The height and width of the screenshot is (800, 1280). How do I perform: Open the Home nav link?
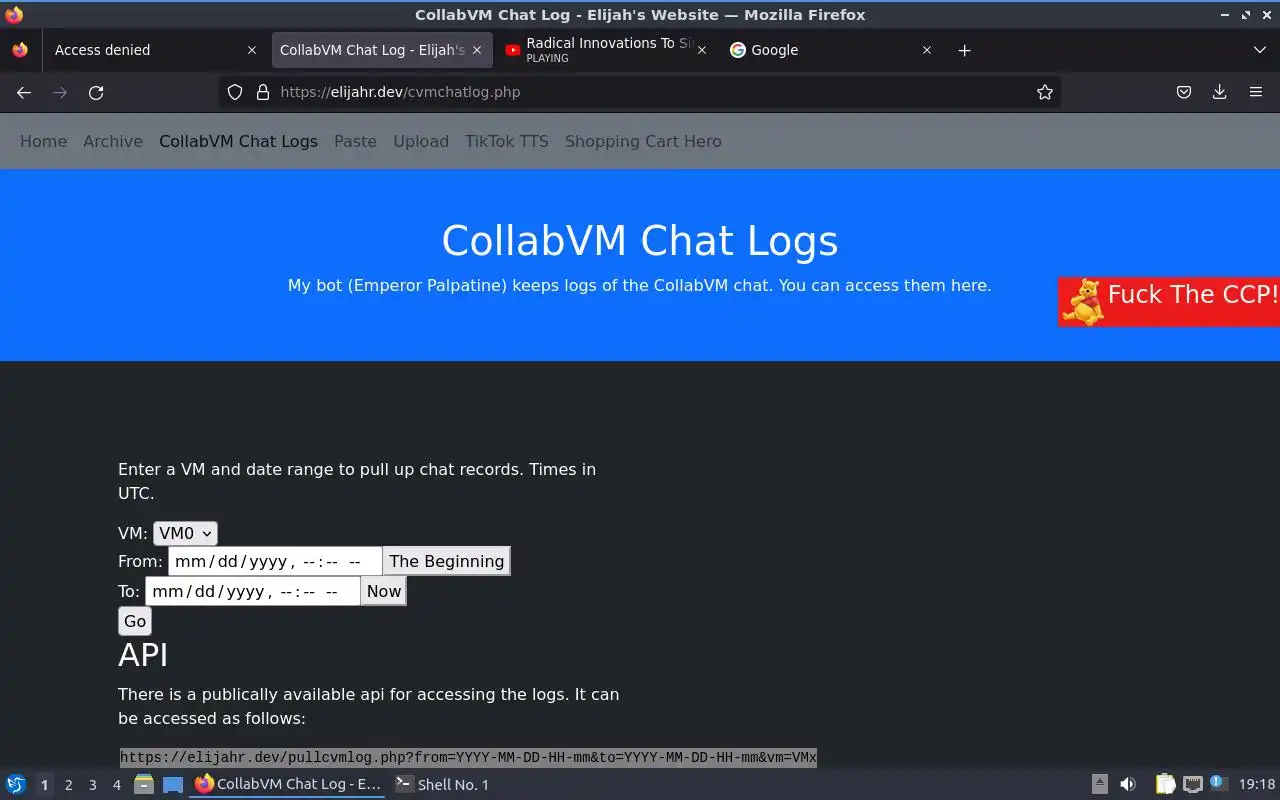[x=44, y=141]
